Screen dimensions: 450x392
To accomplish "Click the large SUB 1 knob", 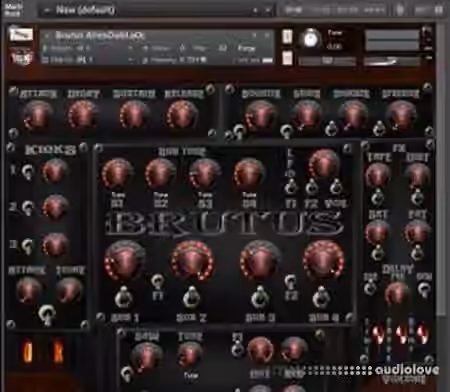I will point(124,261).
